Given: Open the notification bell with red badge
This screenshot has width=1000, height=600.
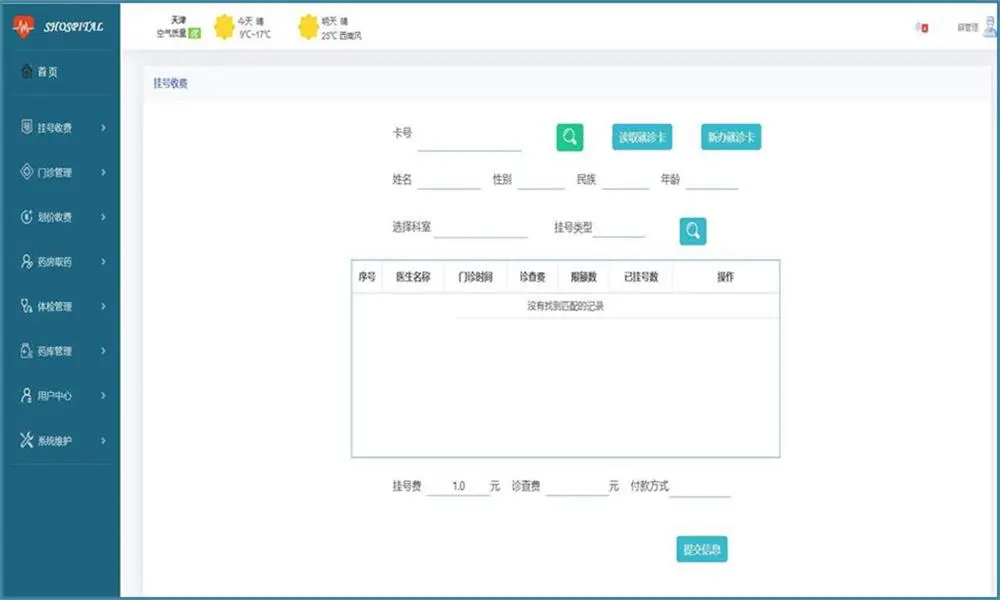Looking at the screenshot, I should 921,28.
